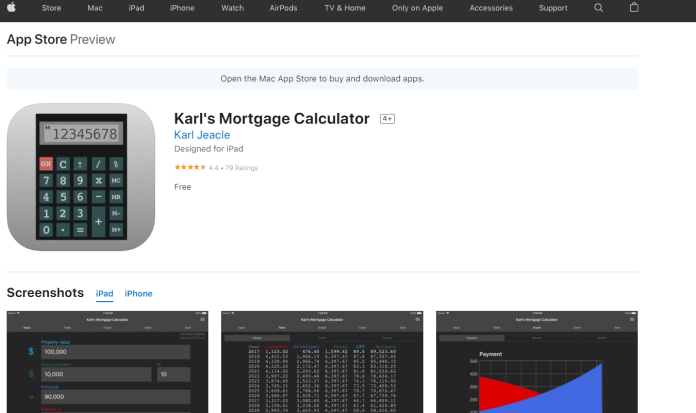Click the star rating icons
Screen dimensions: 696x413
pos(190,167)
